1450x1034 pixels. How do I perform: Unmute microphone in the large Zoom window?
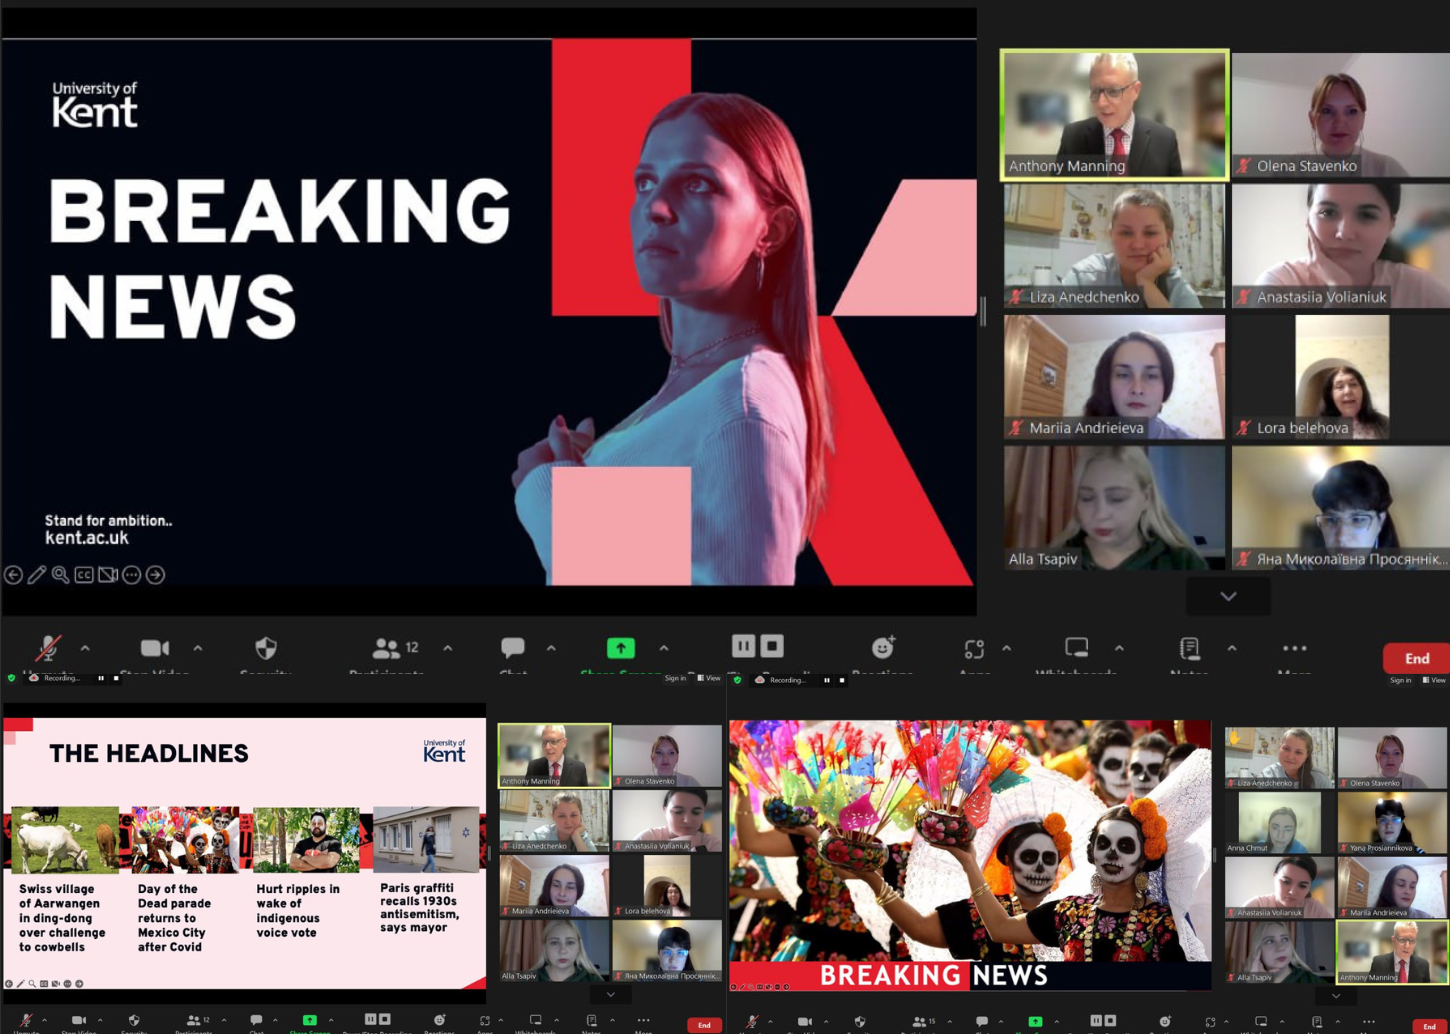tap(47, 648)
